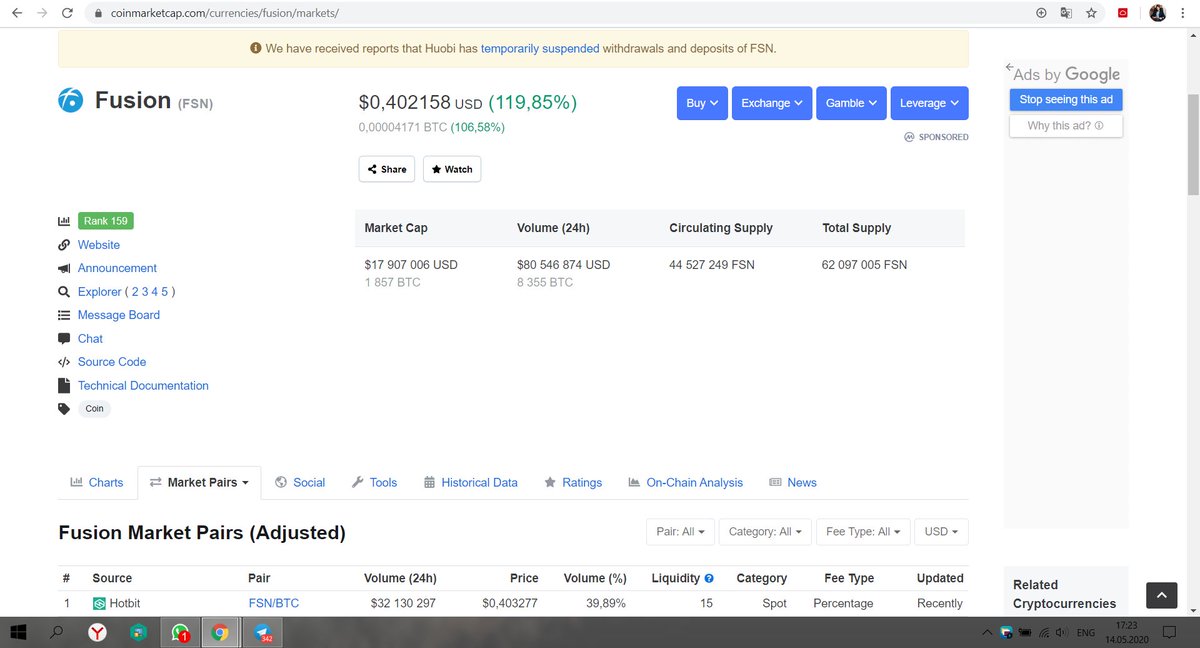This screenshot has height=648, width=1200.
Task: Open the On-Chain Analysis tab
Action: tap(685, 482)
